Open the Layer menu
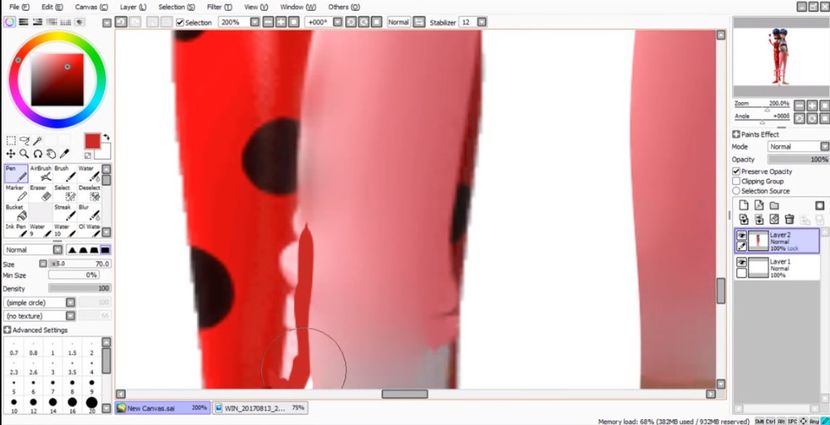 click(x=133, y=7)
